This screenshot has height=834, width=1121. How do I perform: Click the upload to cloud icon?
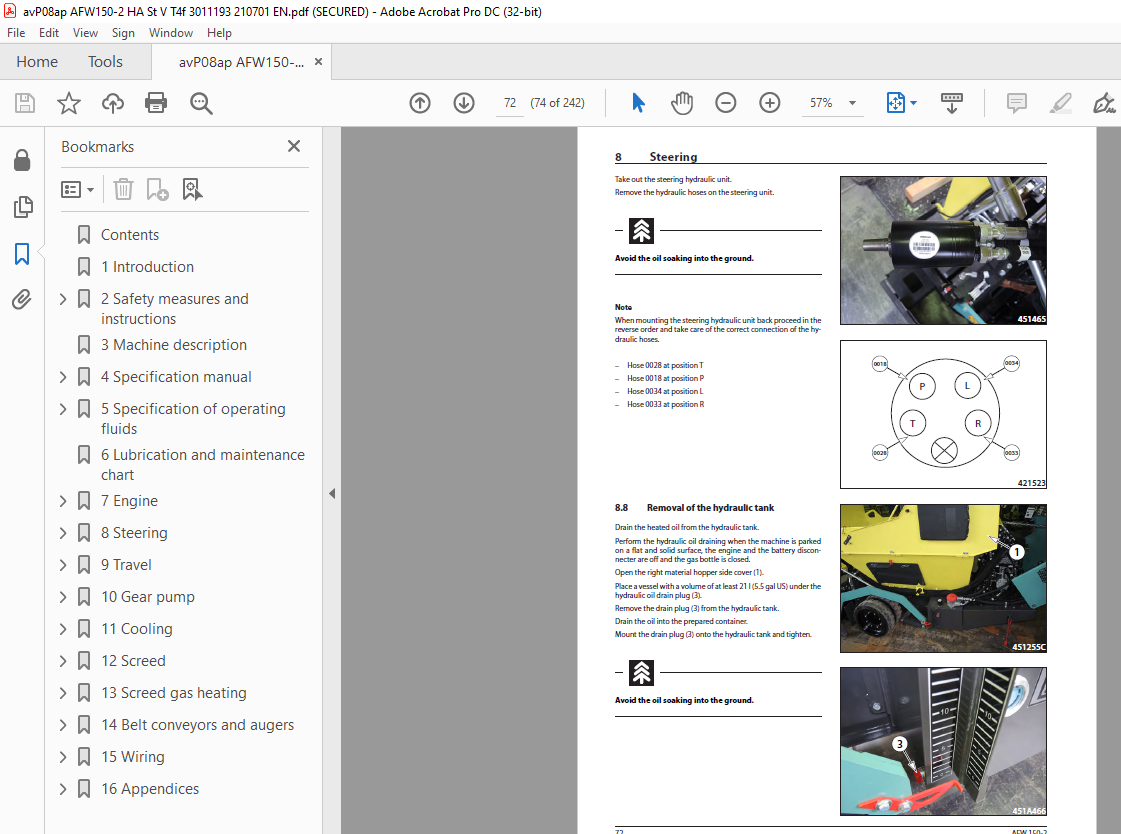click(x=112, y=103)
